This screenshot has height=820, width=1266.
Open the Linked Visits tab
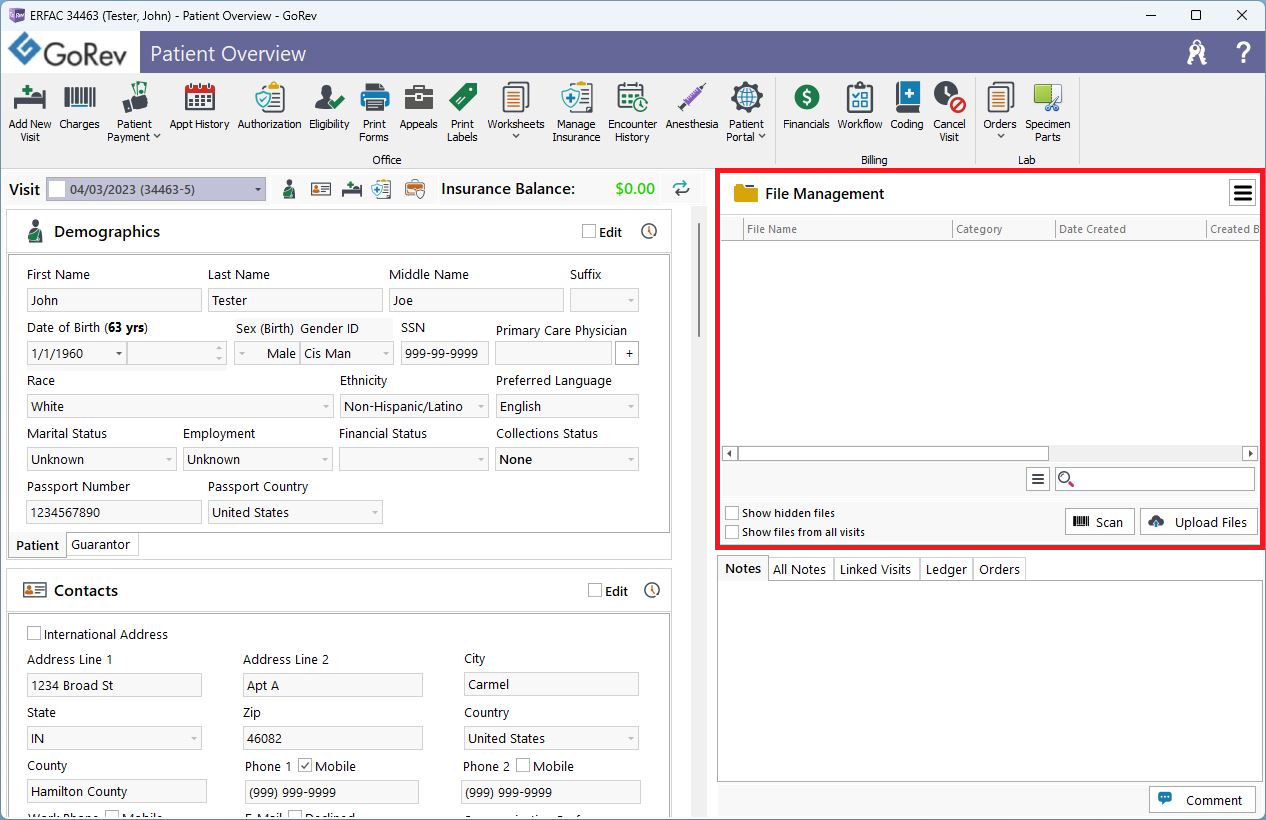pyautogui.click(x=875, y=569)
